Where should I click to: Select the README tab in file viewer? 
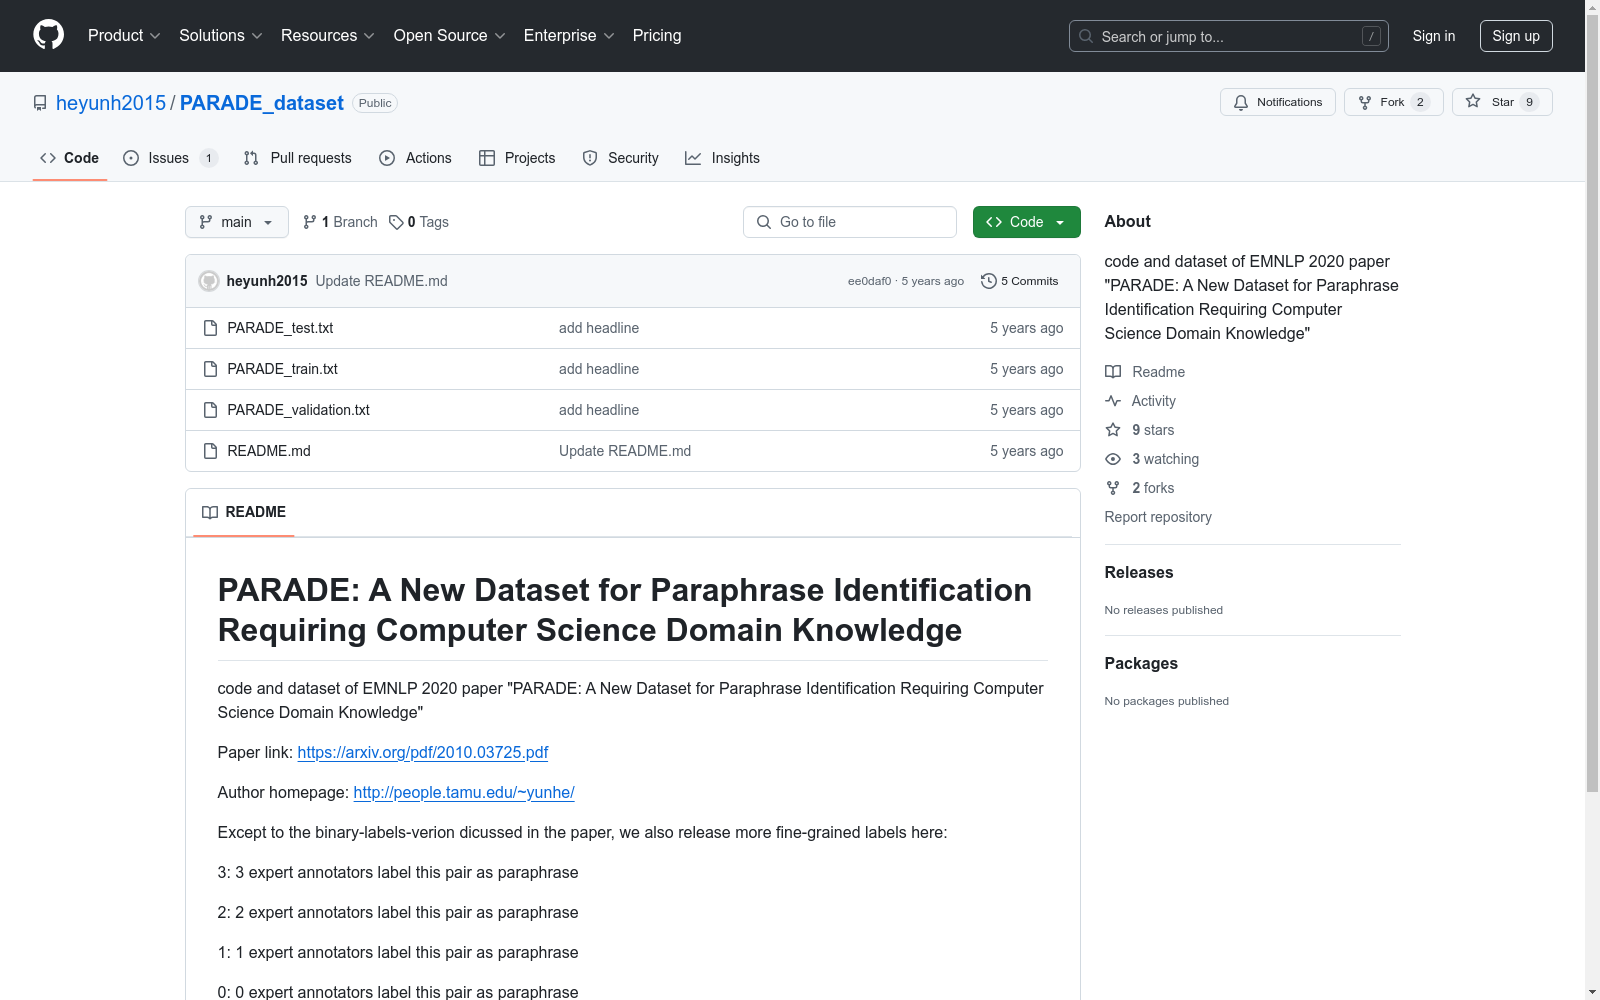click(244, 512)
